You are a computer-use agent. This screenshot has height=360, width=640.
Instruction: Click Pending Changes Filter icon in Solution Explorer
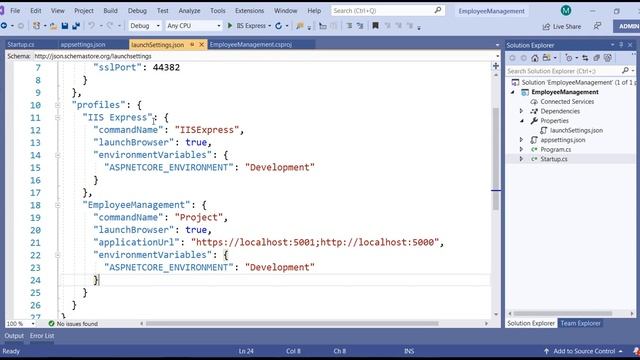tap(569, 58)
